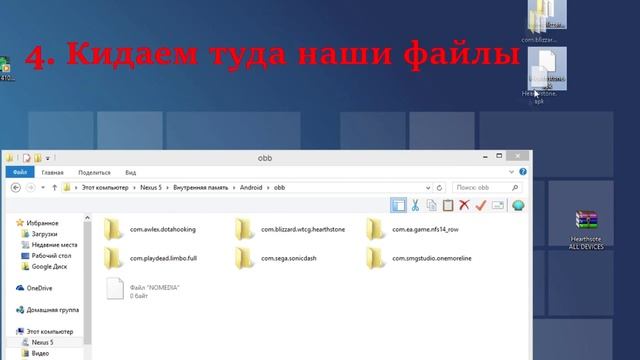Select Загрузки in navigation pane

point(40,234)
